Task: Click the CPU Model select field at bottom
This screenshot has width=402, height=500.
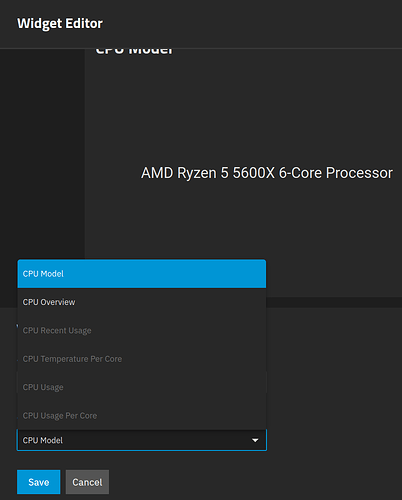Action: point(142,440)
